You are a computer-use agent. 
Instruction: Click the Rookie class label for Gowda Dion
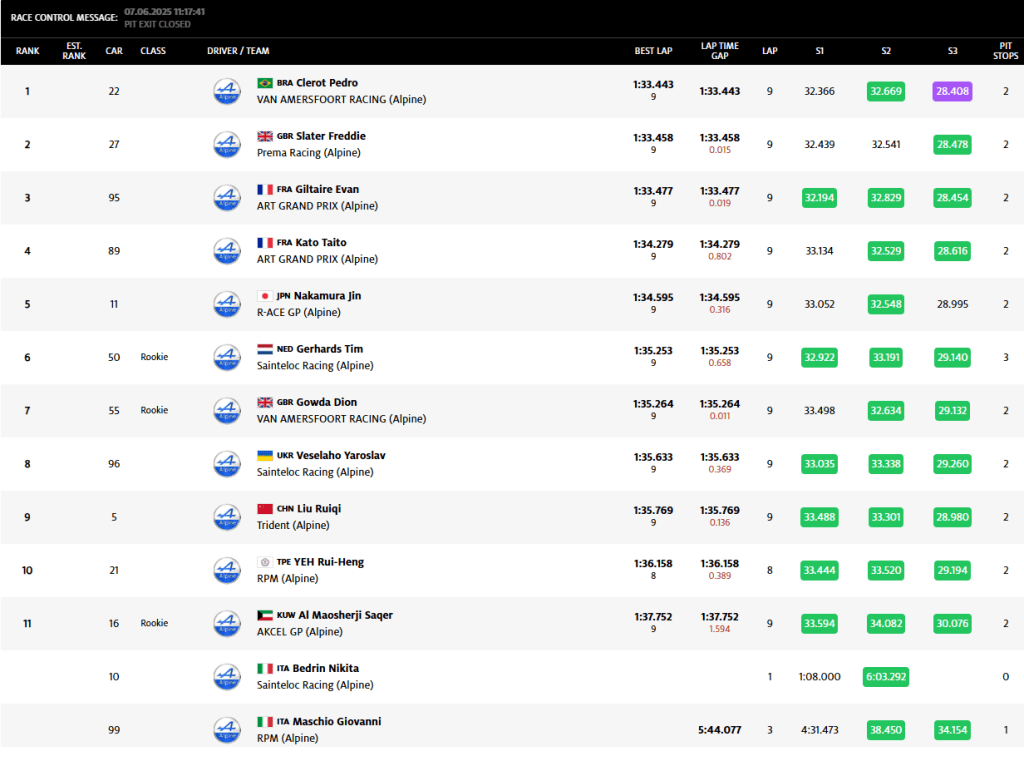tap(154, 410)
